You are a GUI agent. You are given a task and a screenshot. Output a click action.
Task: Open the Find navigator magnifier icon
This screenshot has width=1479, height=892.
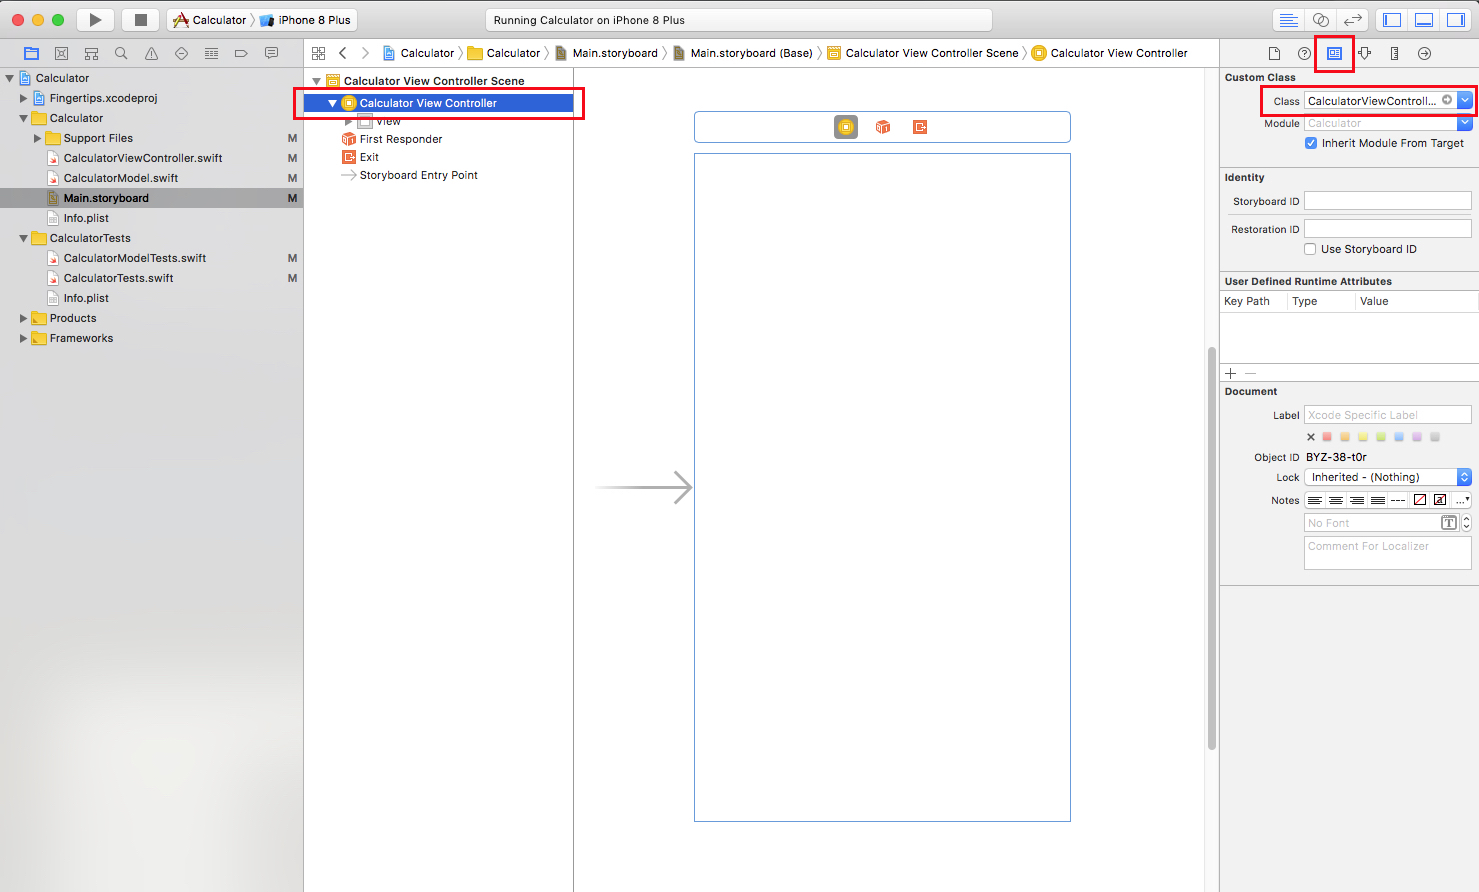[x=121, y=53]
